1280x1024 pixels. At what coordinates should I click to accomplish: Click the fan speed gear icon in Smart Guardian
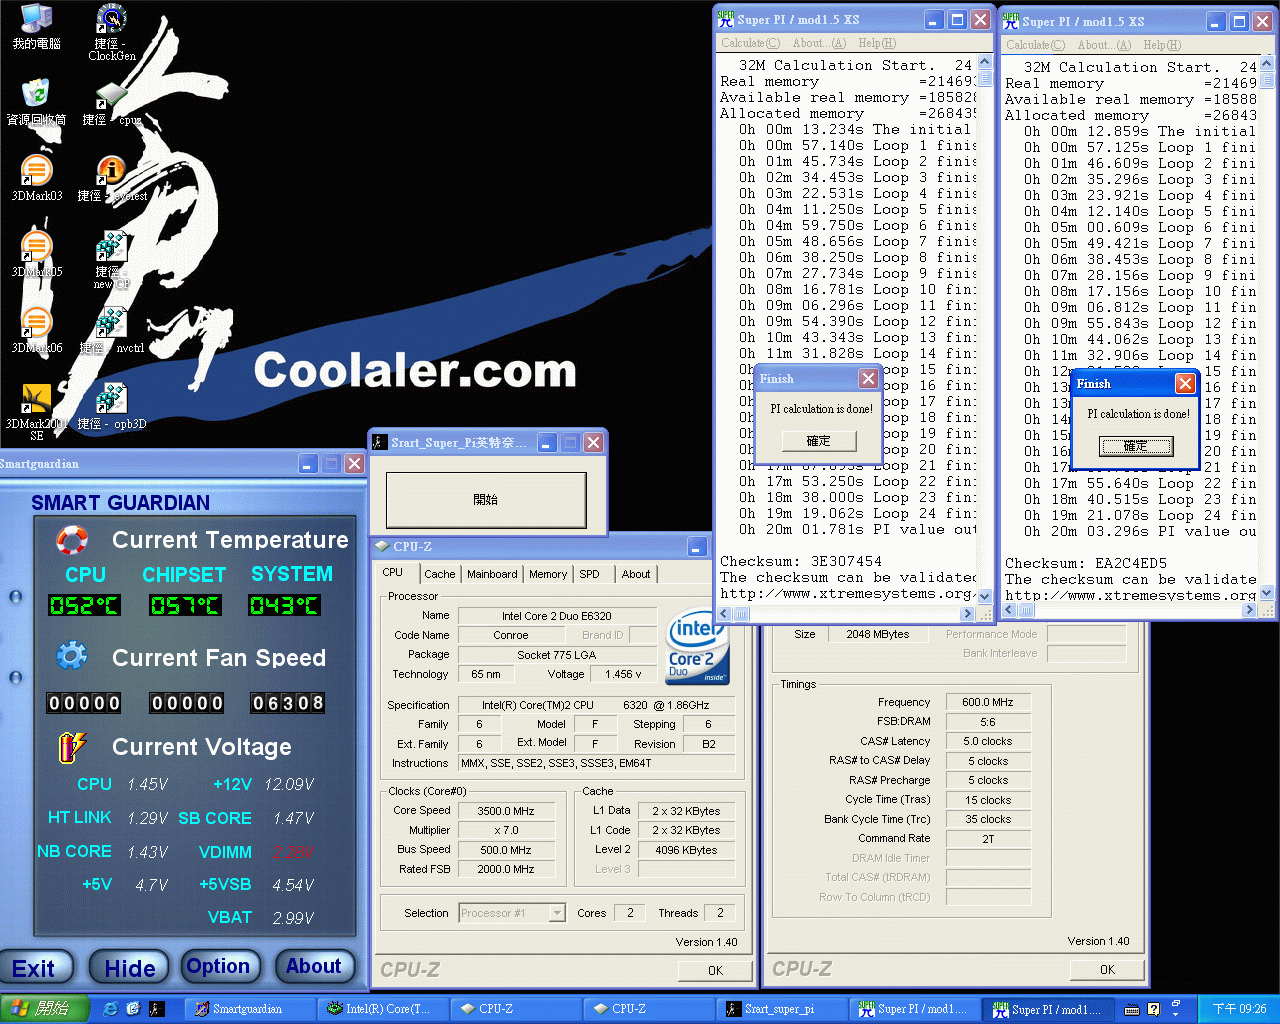72,656
